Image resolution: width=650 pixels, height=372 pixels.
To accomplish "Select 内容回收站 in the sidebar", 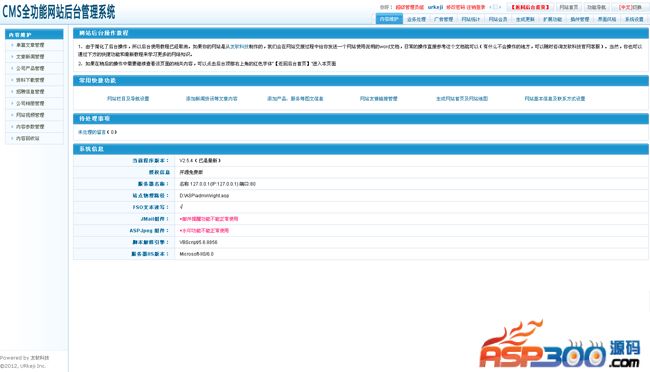I will pyautogui.click(x=27, y=138).
